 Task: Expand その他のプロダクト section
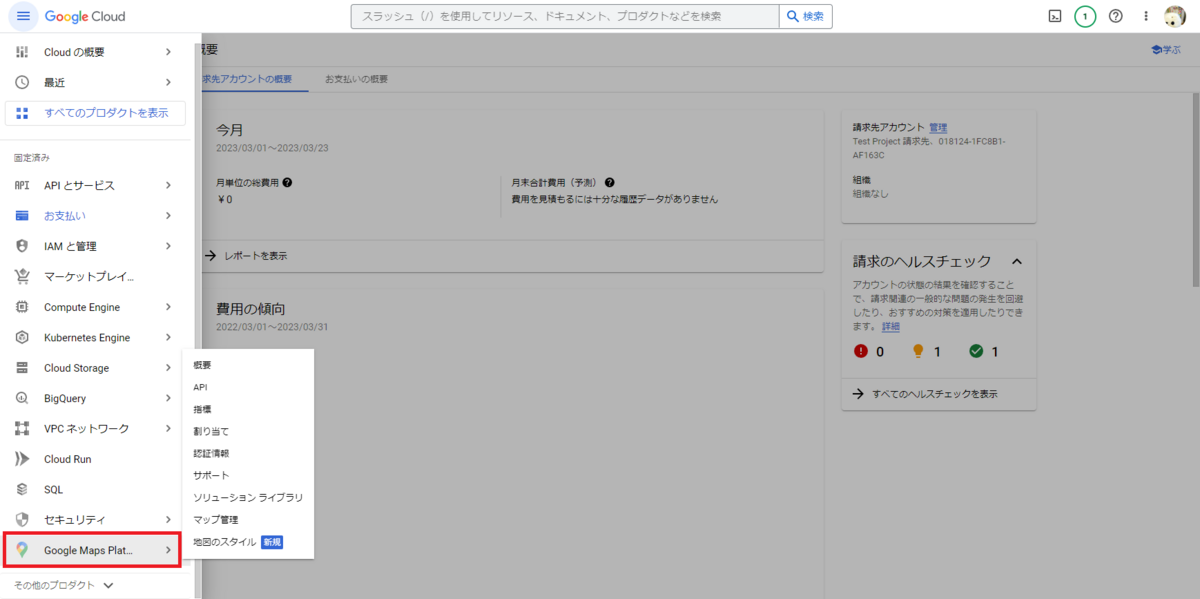coord(64,585)
